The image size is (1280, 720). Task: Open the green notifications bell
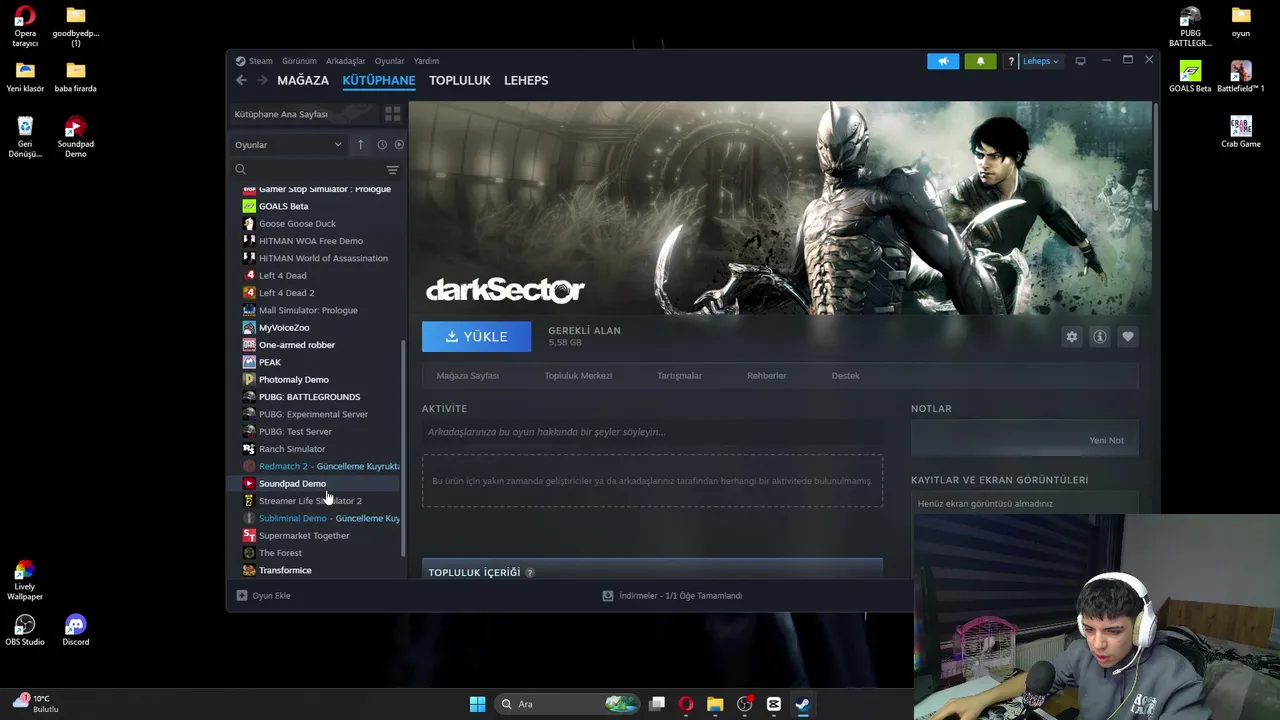pyautogui.click(x=980, y=61)
